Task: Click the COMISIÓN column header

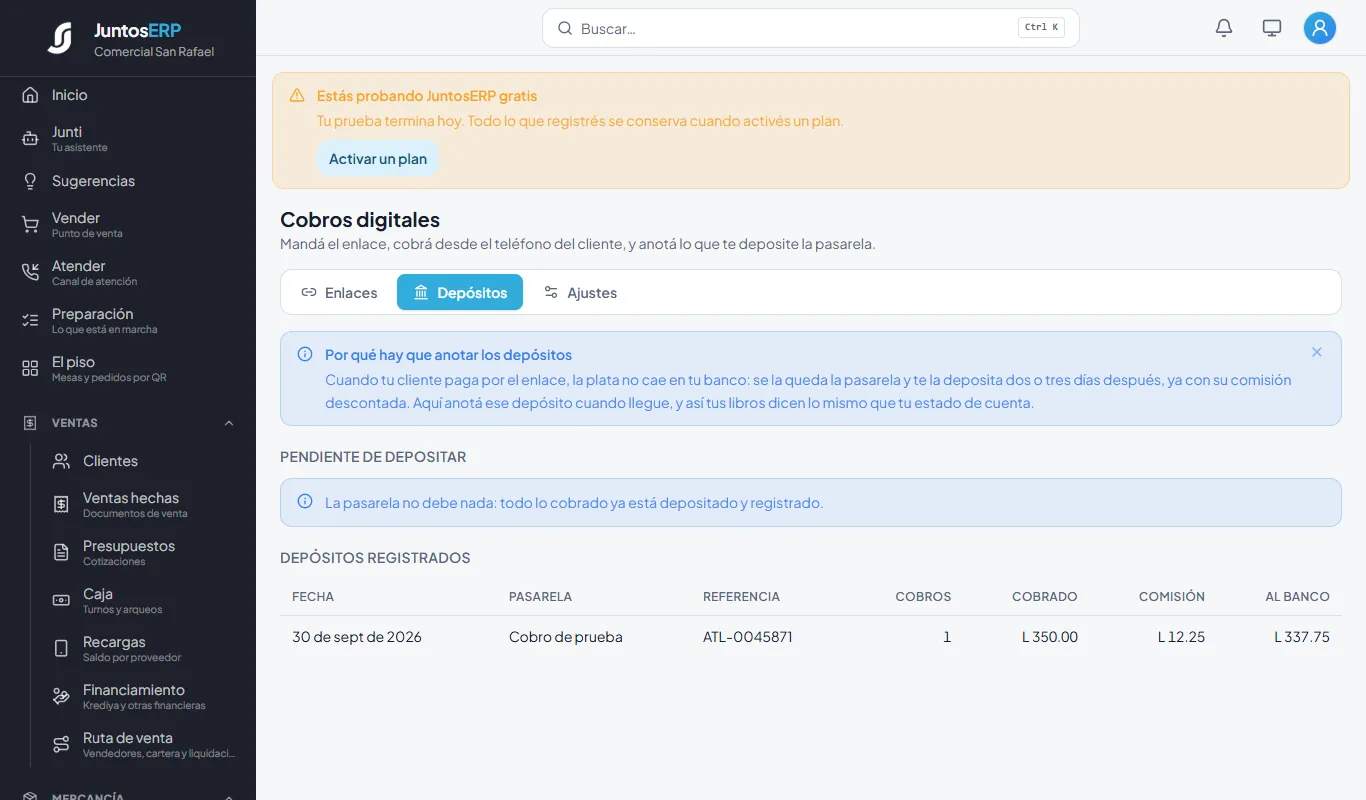Action: 1172,596
